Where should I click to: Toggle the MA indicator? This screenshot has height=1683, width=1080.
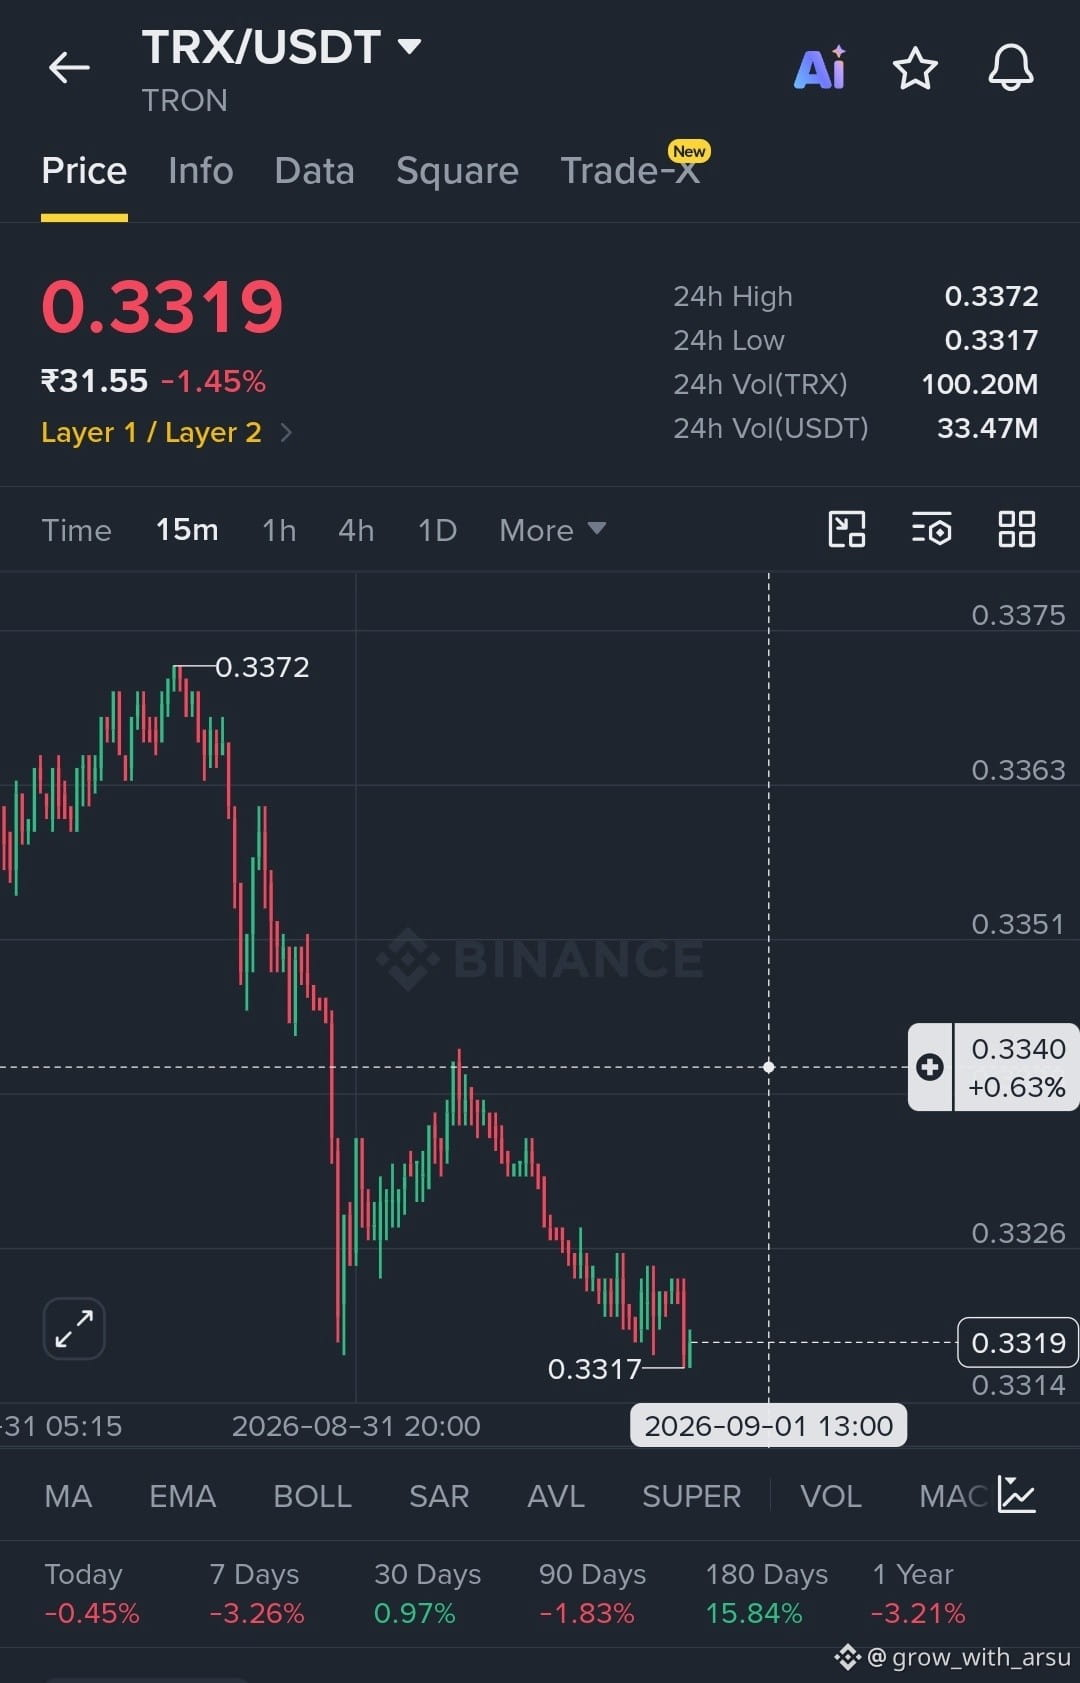coord(68,1496)
